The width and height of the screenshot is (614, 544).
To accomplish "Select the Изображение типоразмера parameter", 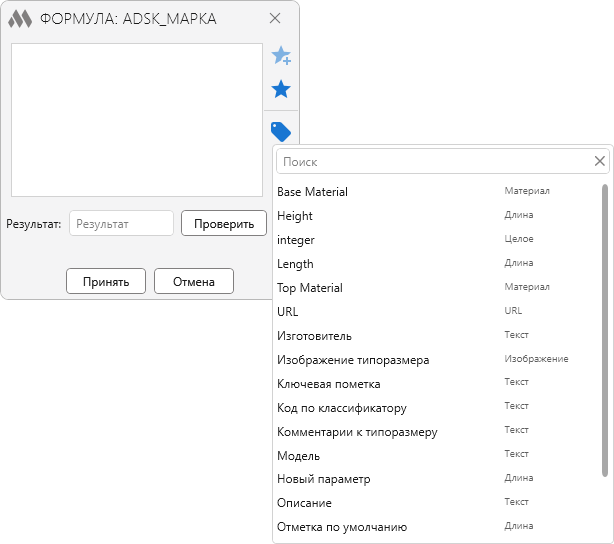I will 438,360.
